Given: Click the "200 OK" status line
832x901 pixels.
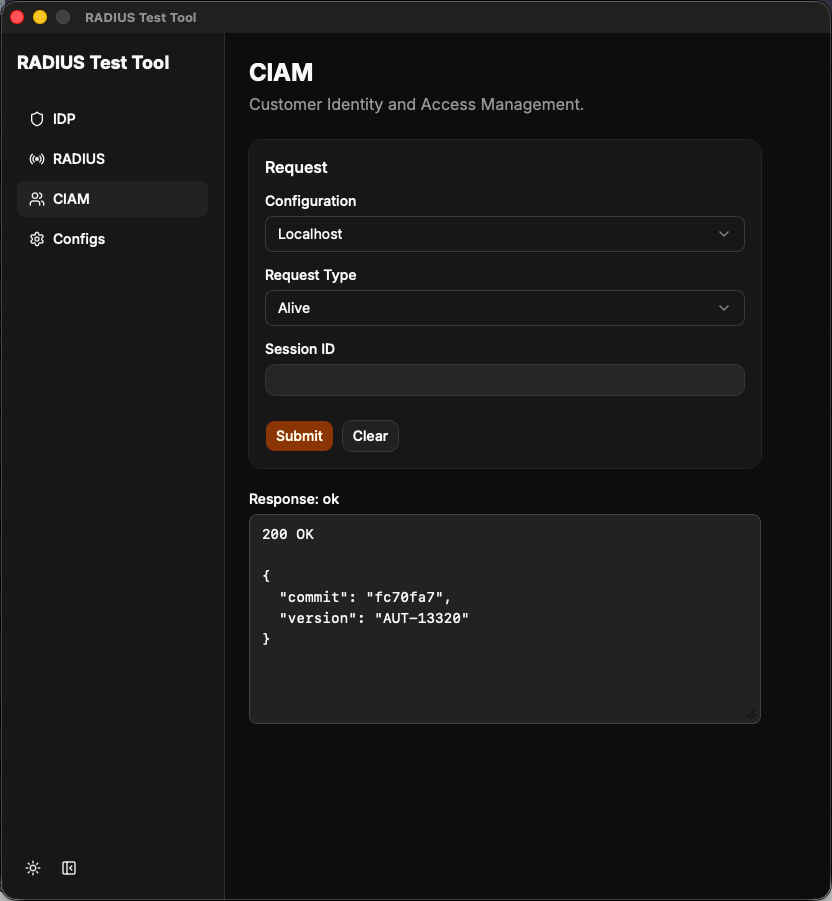Looking at the screenshot, I should pyautogui.click(x=288, y=534).
